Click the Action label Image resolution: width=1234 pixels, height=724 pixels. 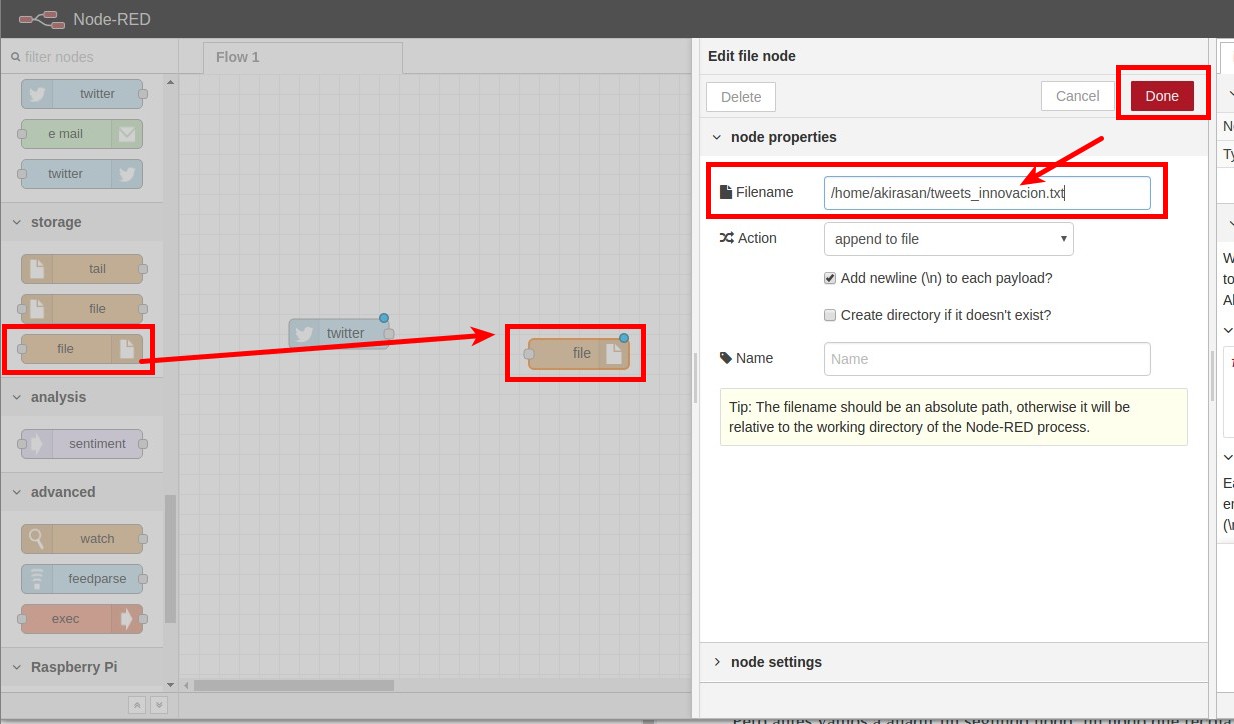click(748, 238)
